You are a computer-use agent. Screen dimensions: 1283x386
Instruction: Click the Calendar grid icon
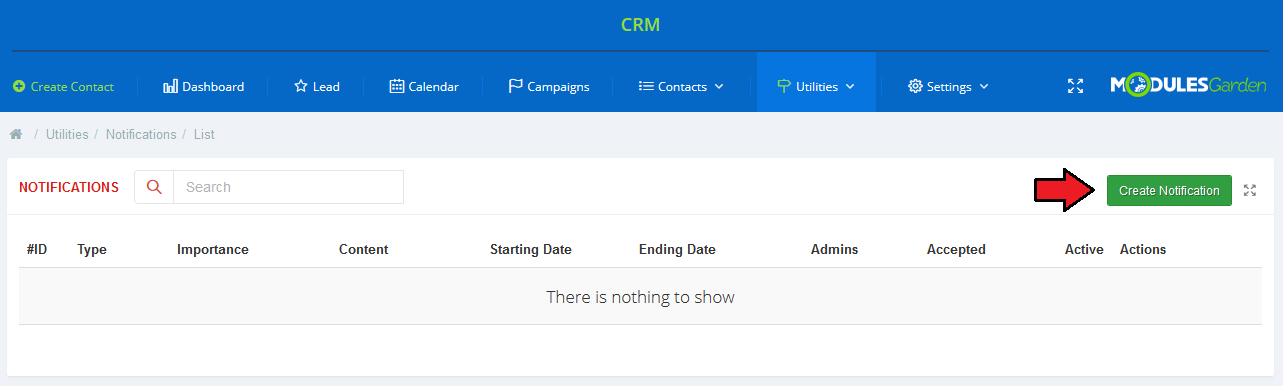(x=397, y=86)
